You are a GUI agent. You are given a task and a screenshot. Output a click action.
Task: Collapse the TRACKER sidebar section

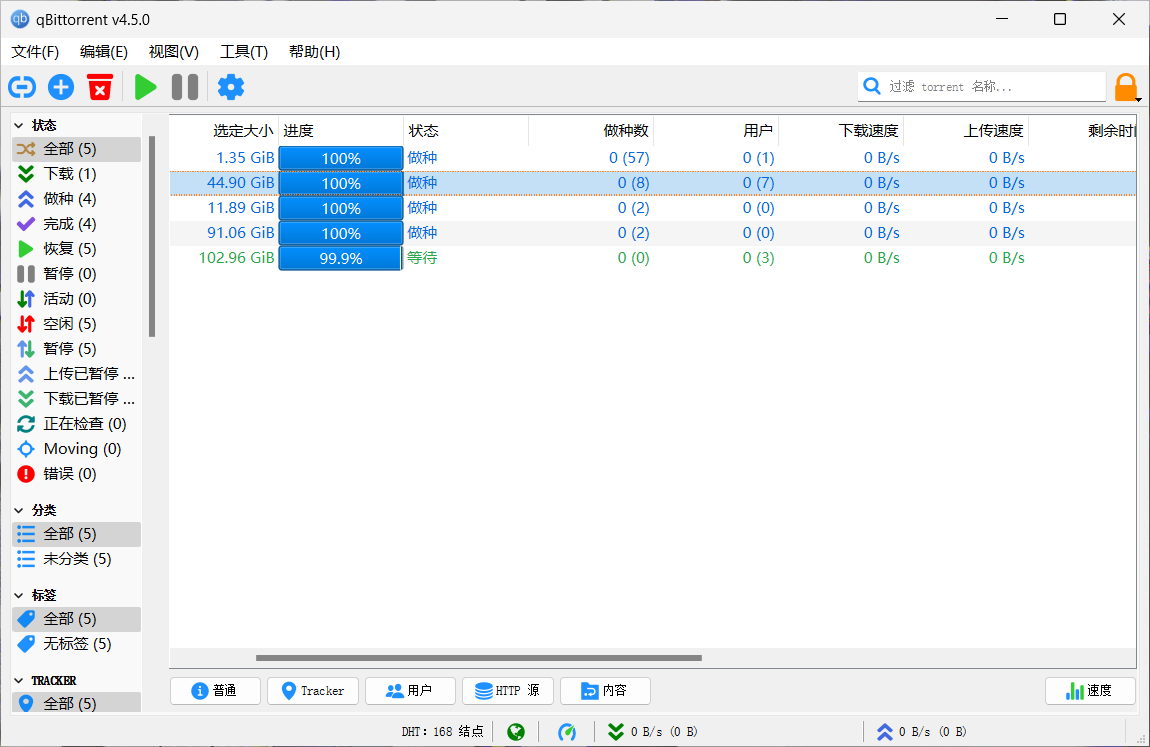(19, 681)
